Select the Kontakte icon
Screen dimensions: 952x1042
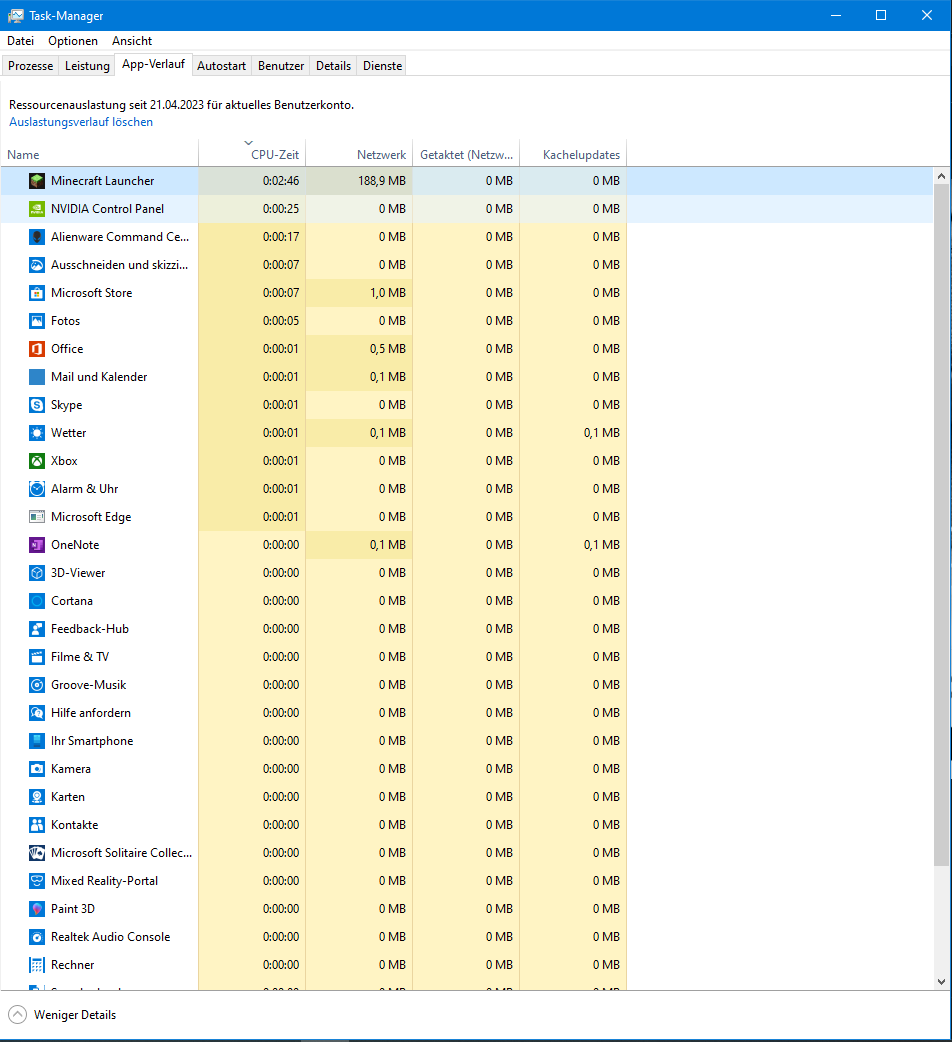pos(37,825)
